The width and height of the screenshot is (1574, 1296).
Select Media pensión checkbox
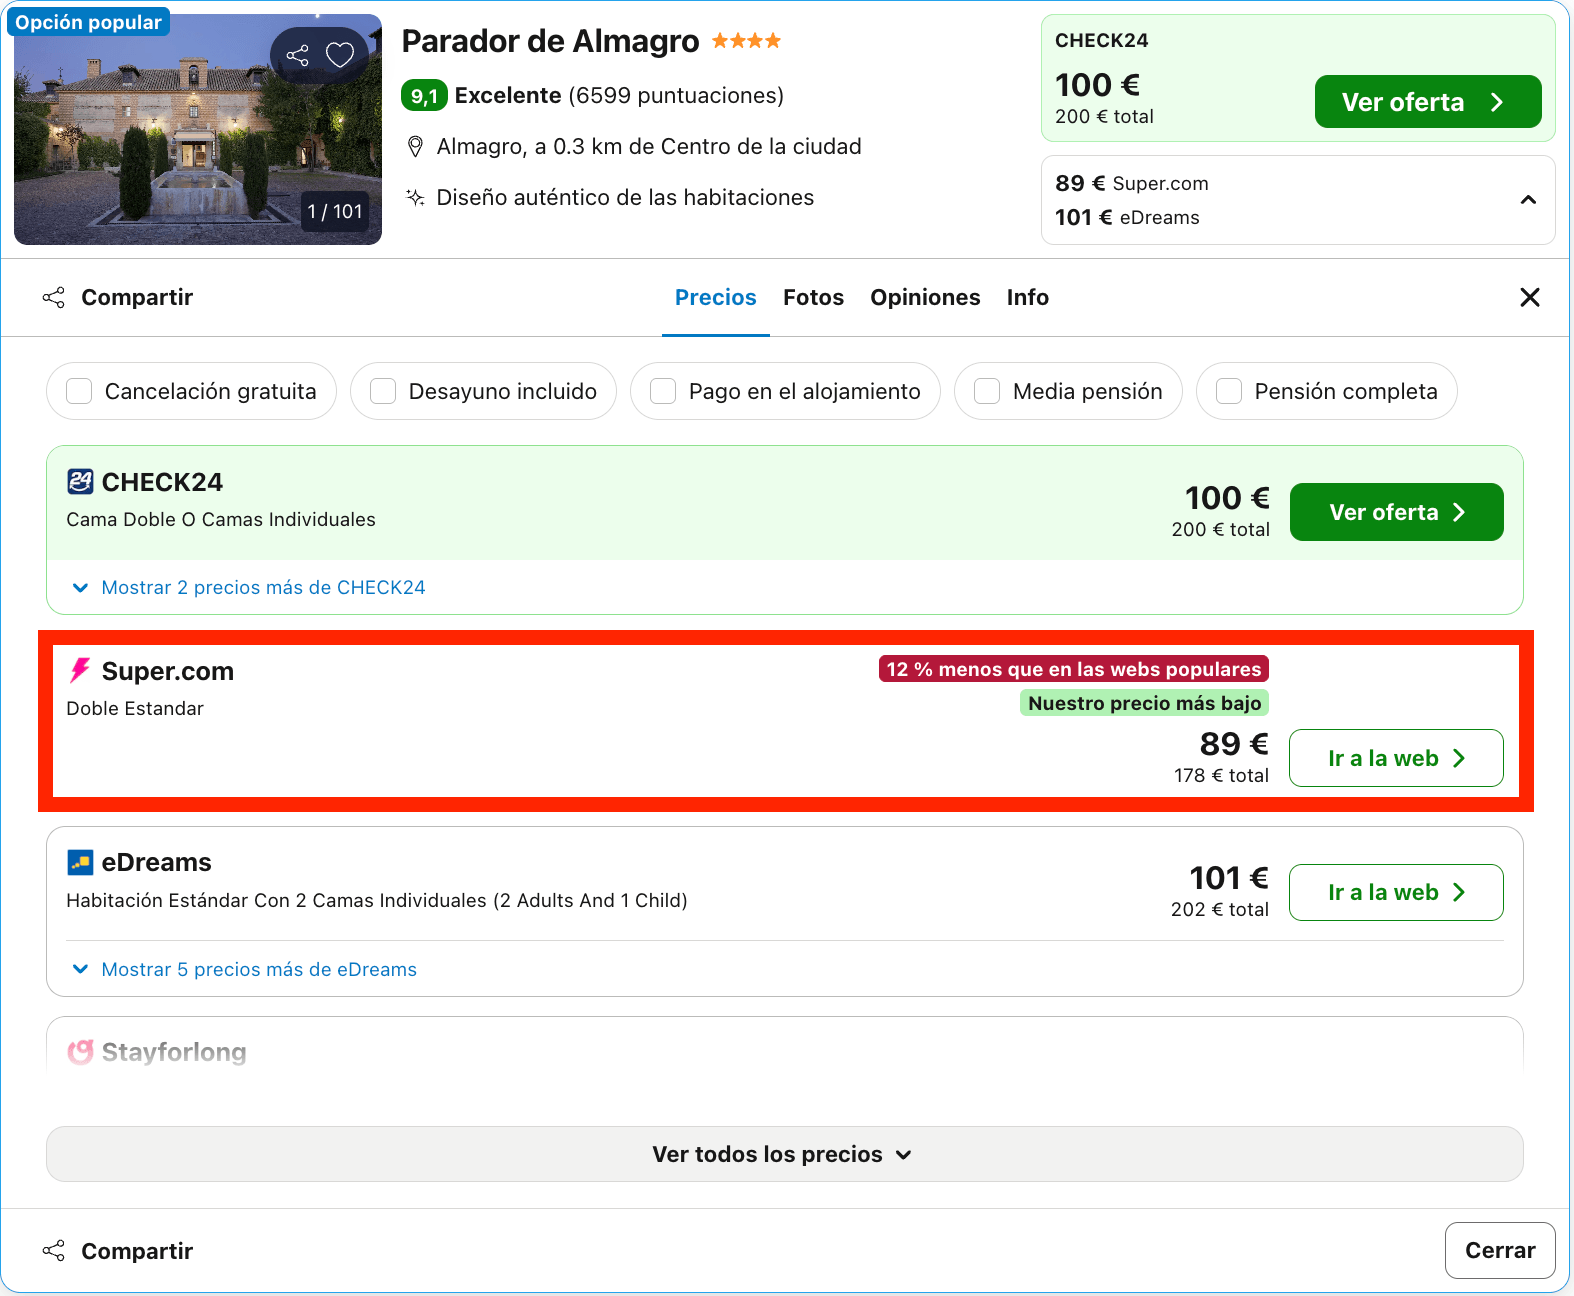tap(987, 391)
